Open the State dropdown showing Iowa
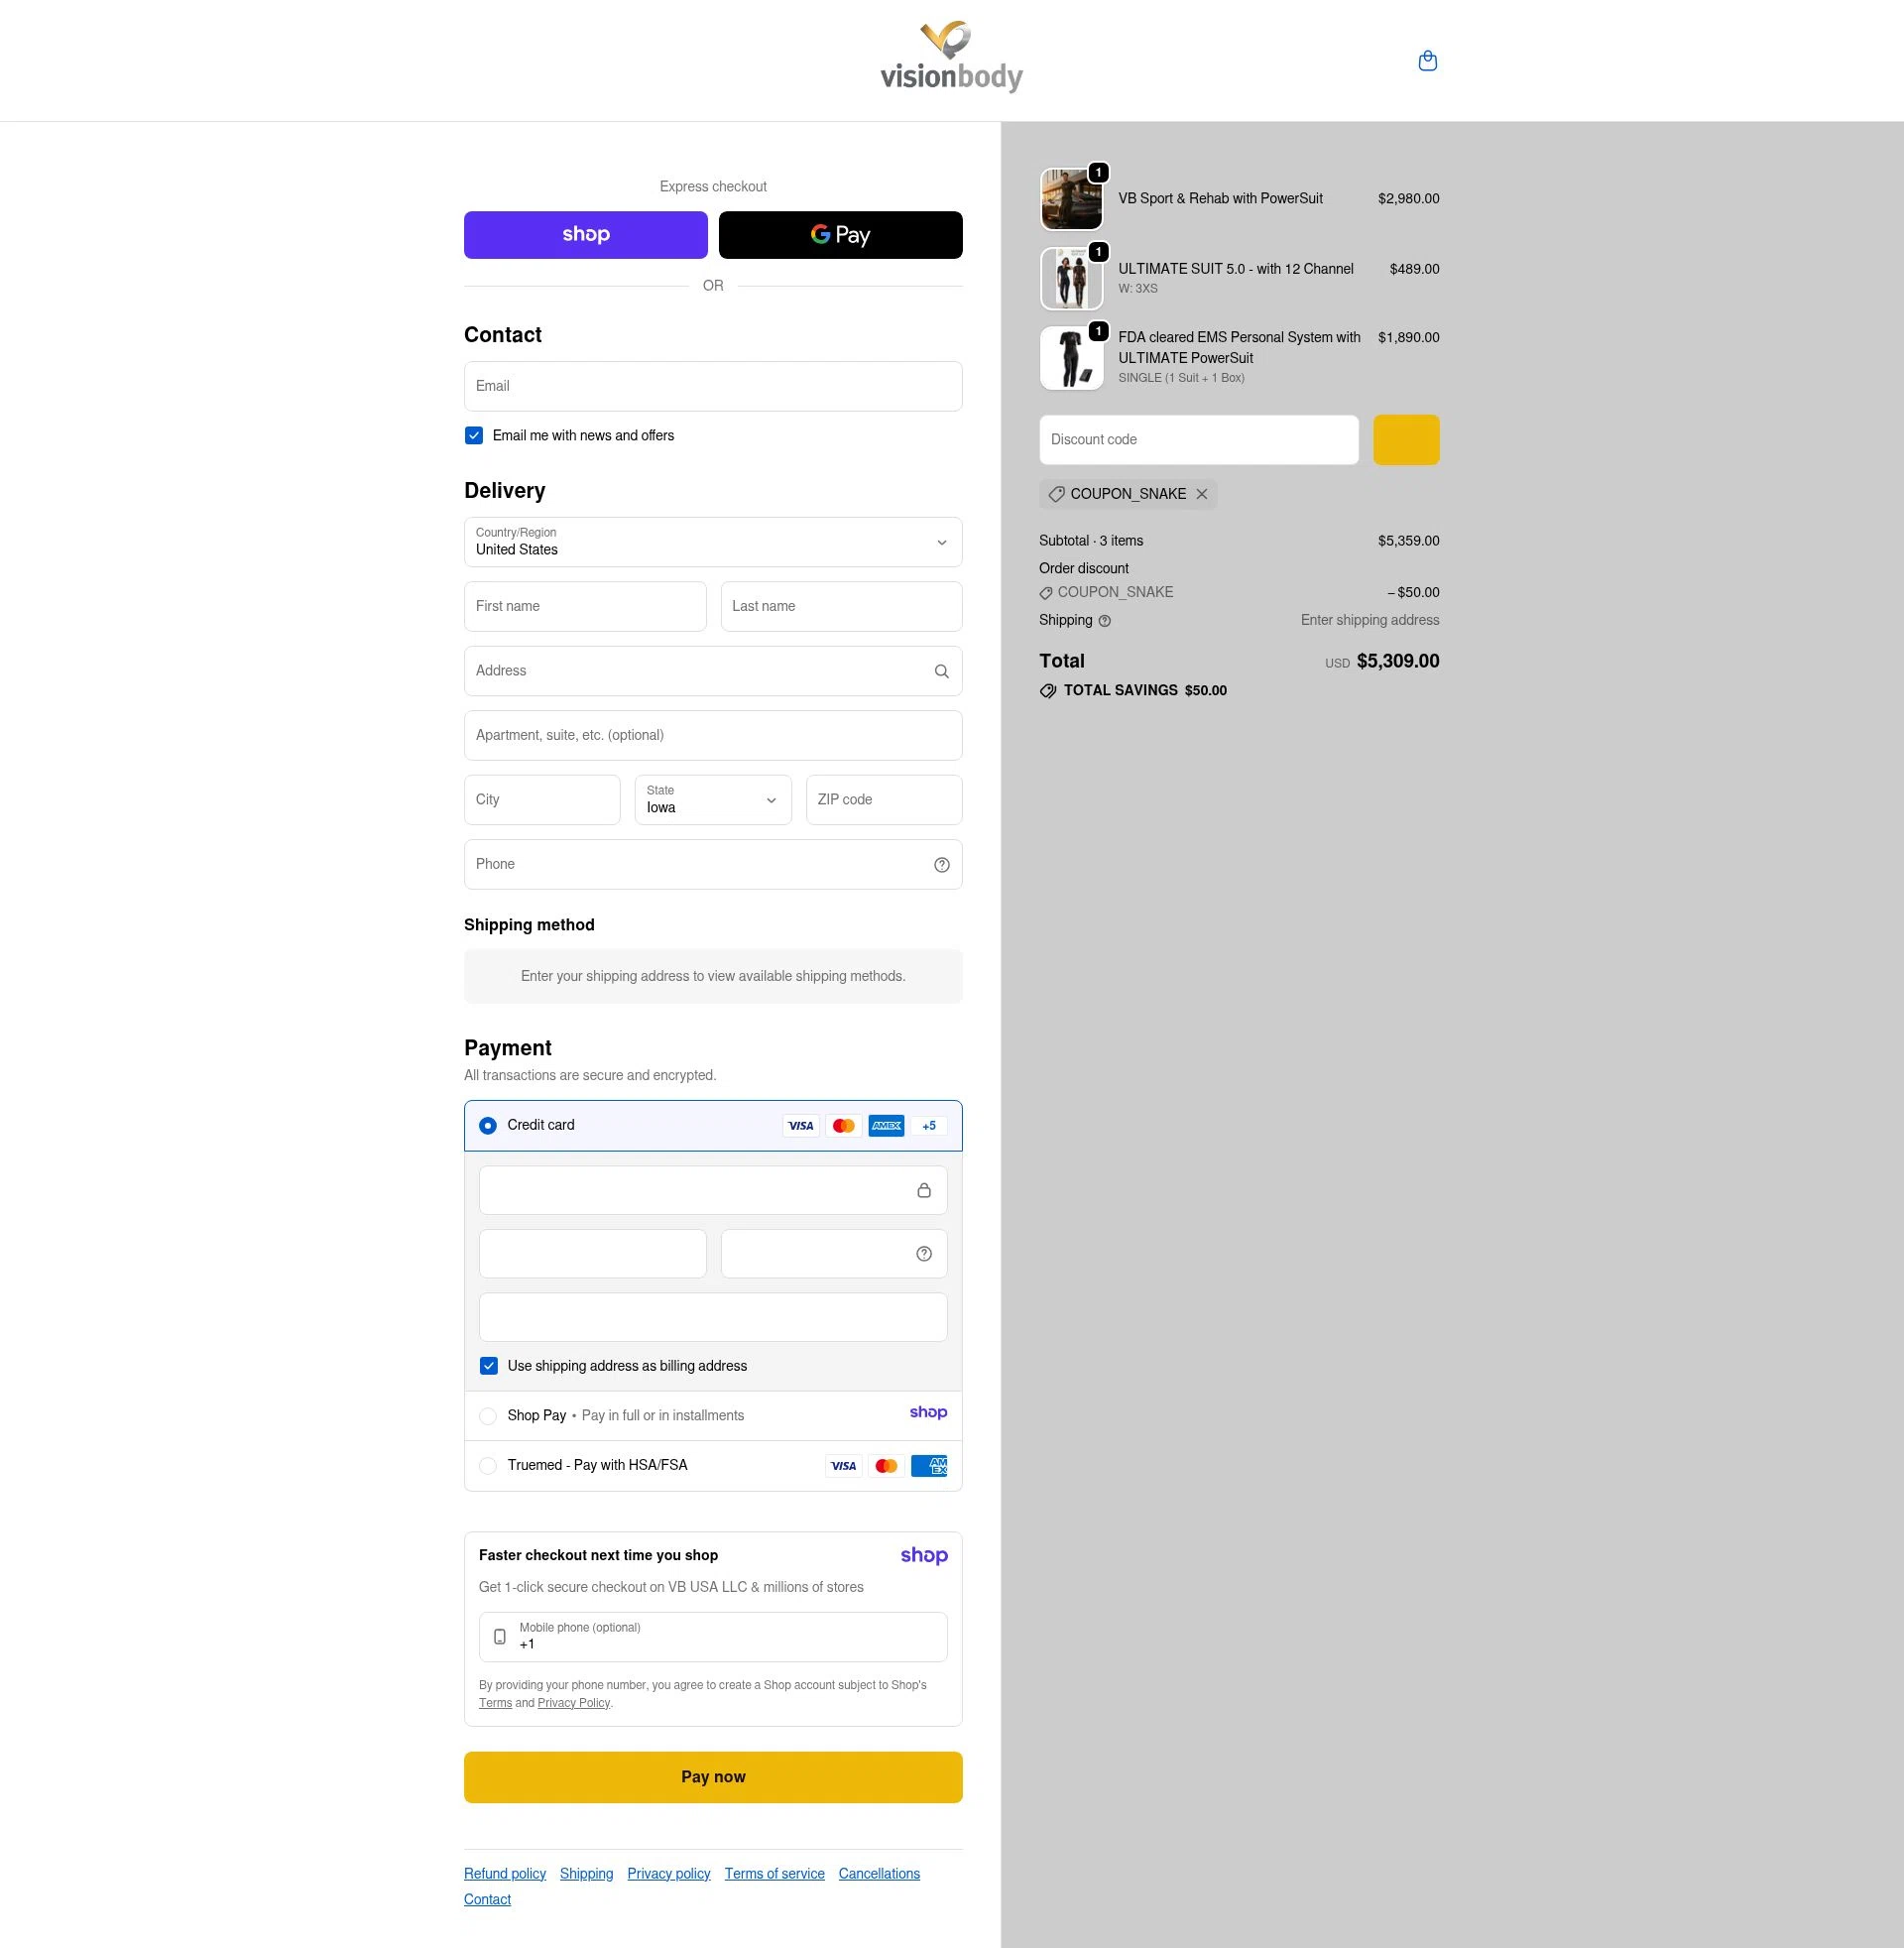1904x1948 pixels. [712, 799]
